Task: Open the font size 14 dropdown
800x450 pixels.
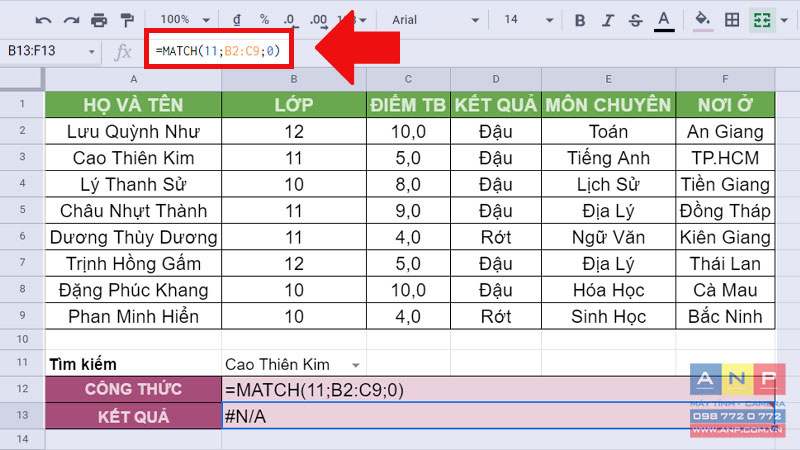Action: point(529,20)
